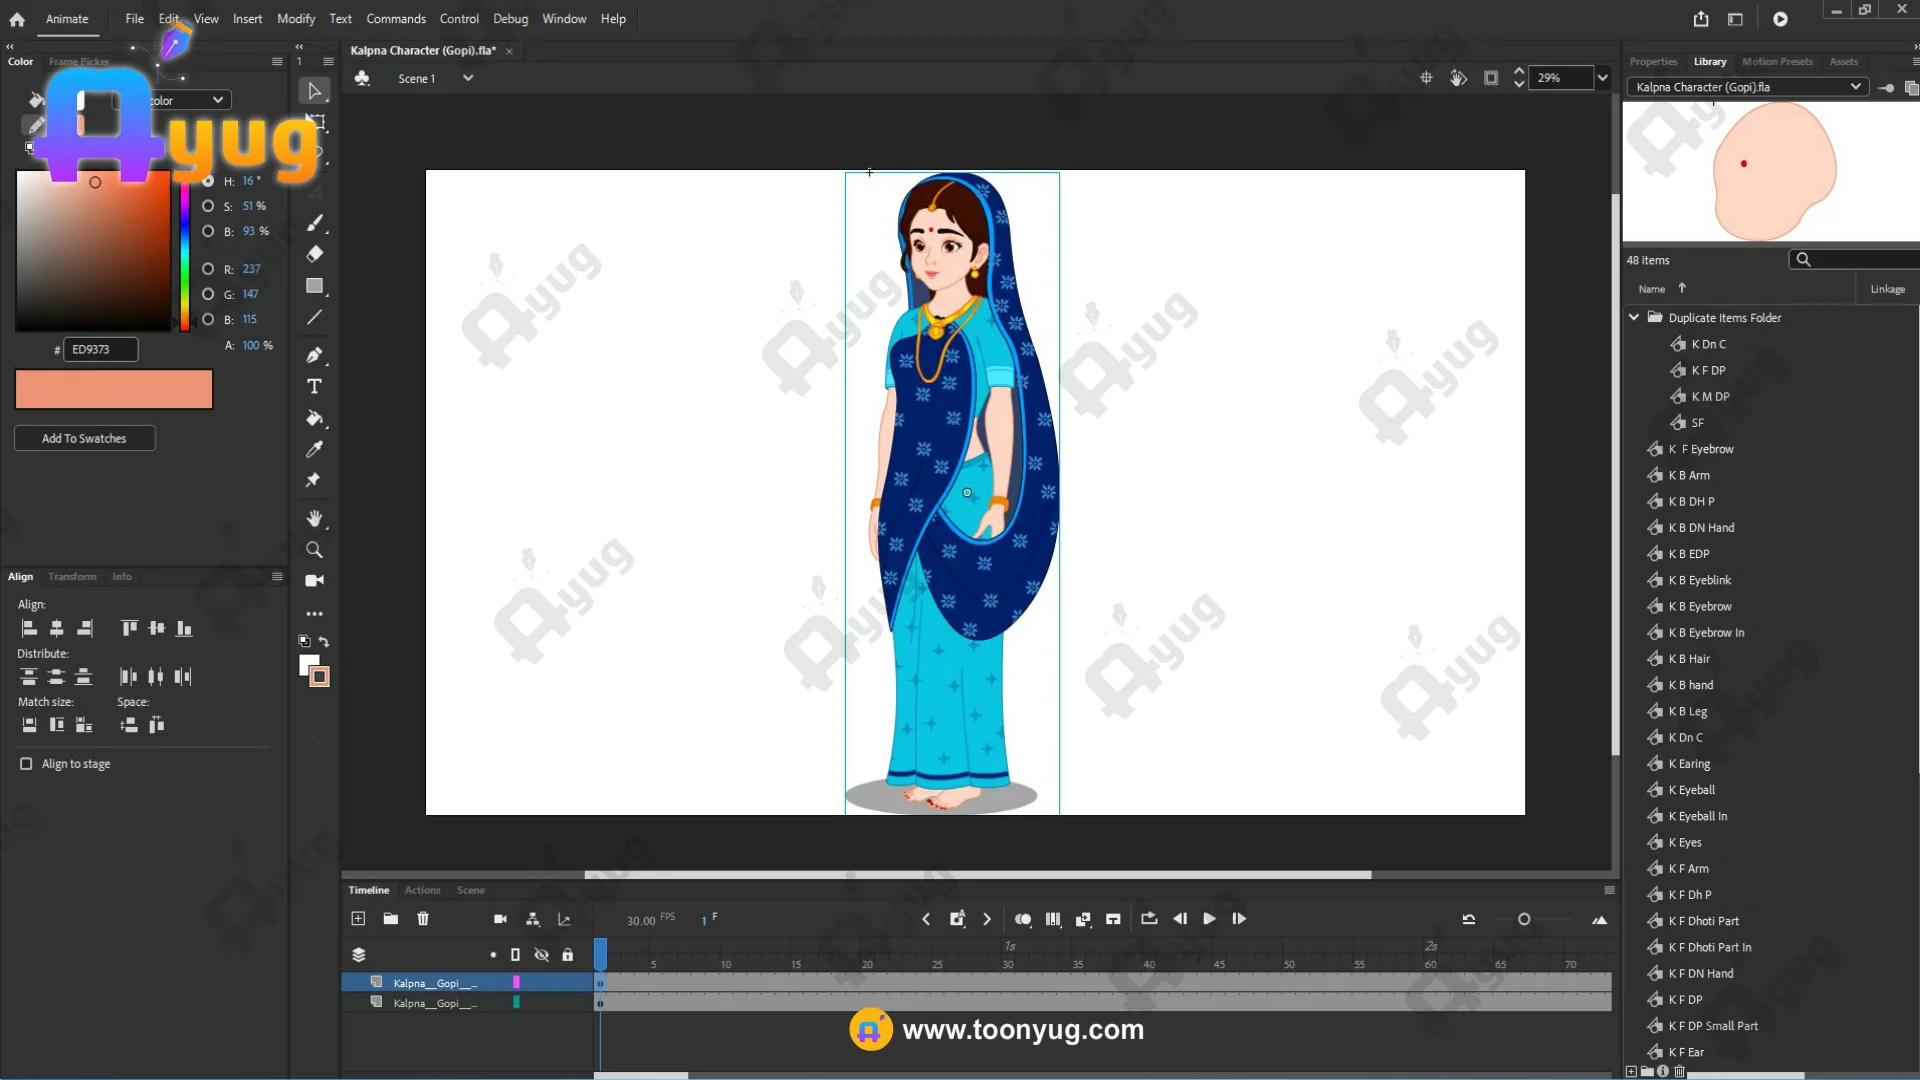The height and width of the screenshot is (1080, 1920).
Task: Select the Red channel radio button
Action: click(x=208, y=269)
